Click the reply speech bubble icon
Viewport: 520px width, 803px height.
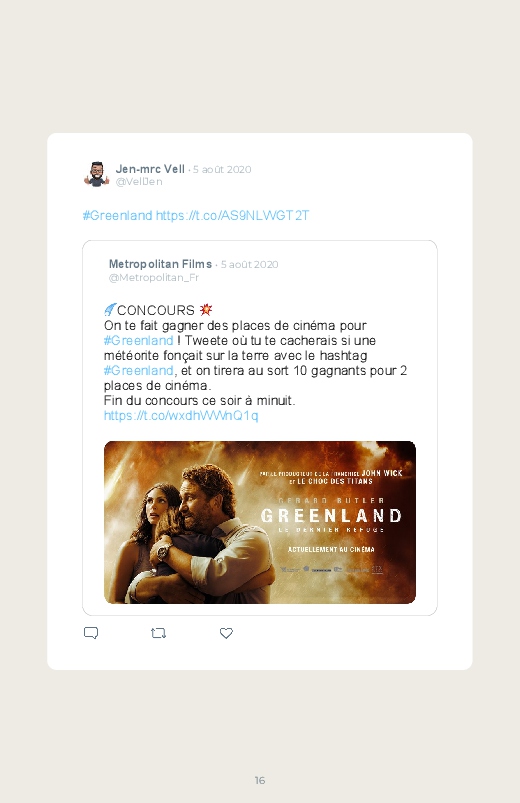(x=91, y=633)
